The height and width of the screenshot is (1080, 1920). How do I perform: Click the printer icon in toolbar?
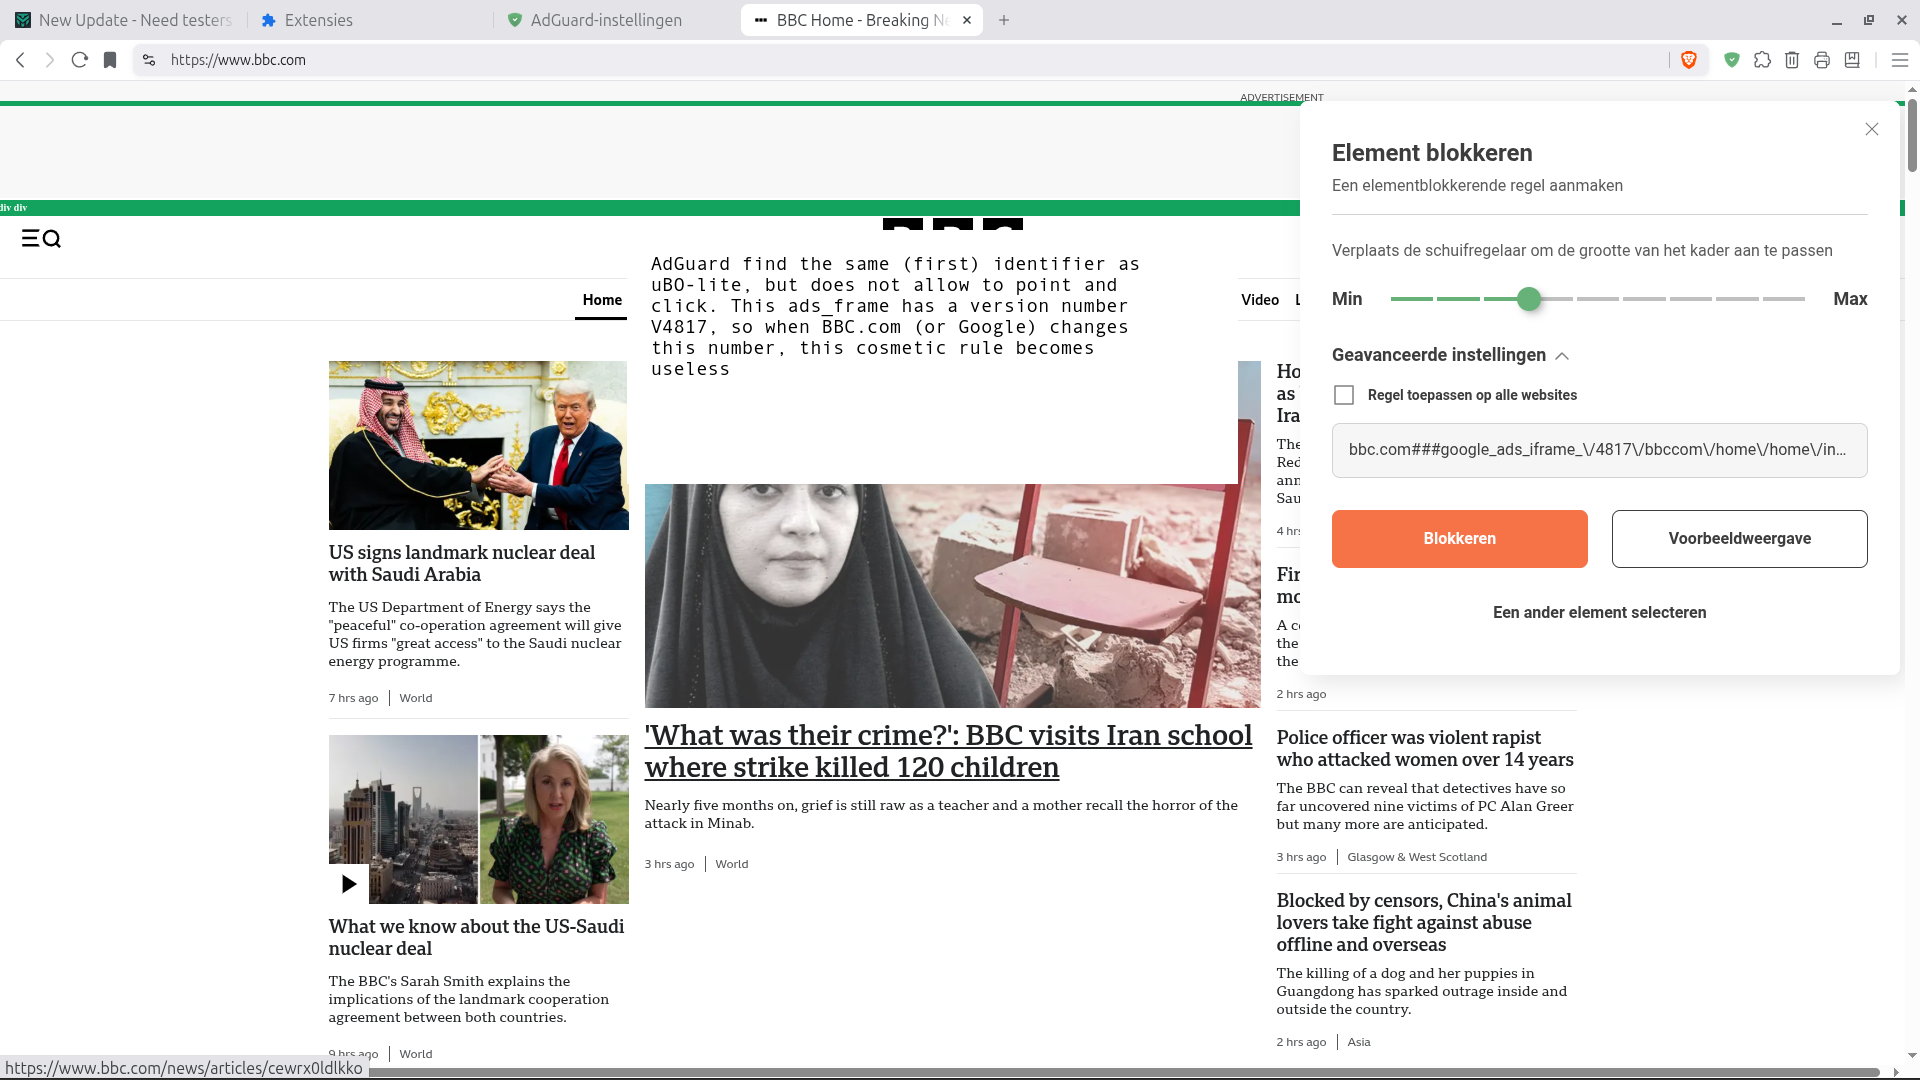(1822, 60)
